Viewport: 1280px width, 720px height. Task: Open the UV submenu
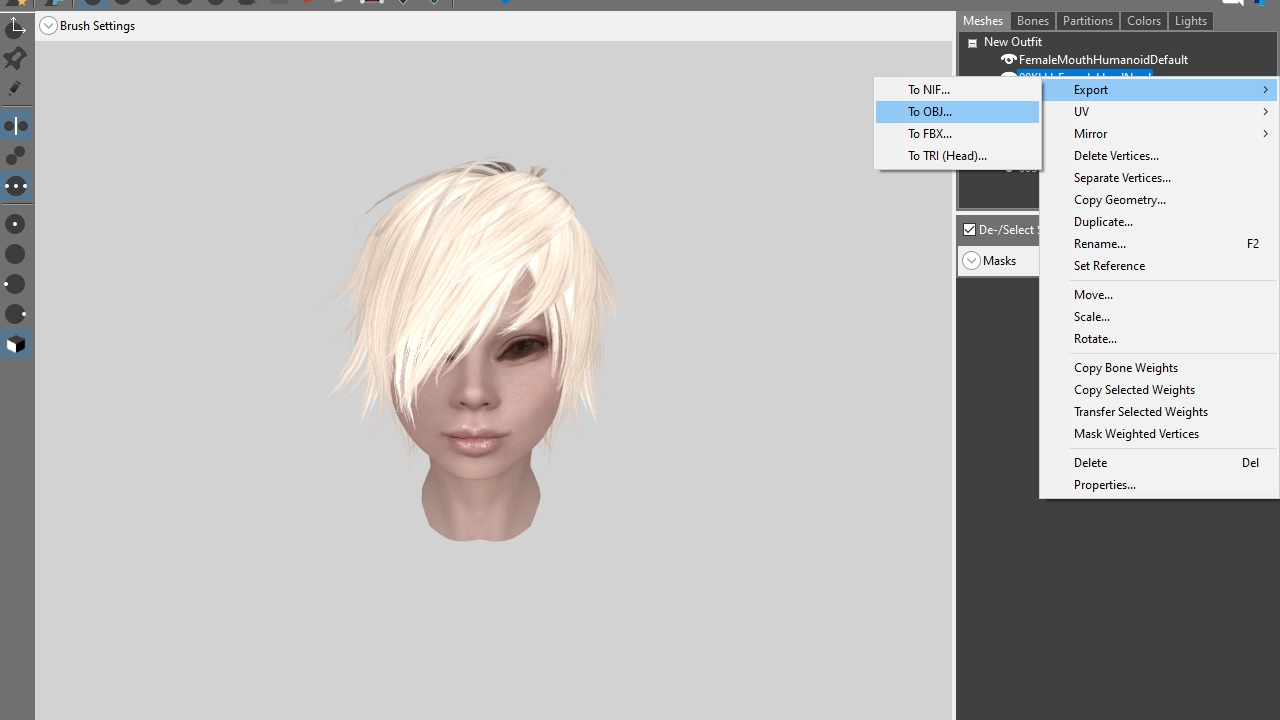(1159, 112)
